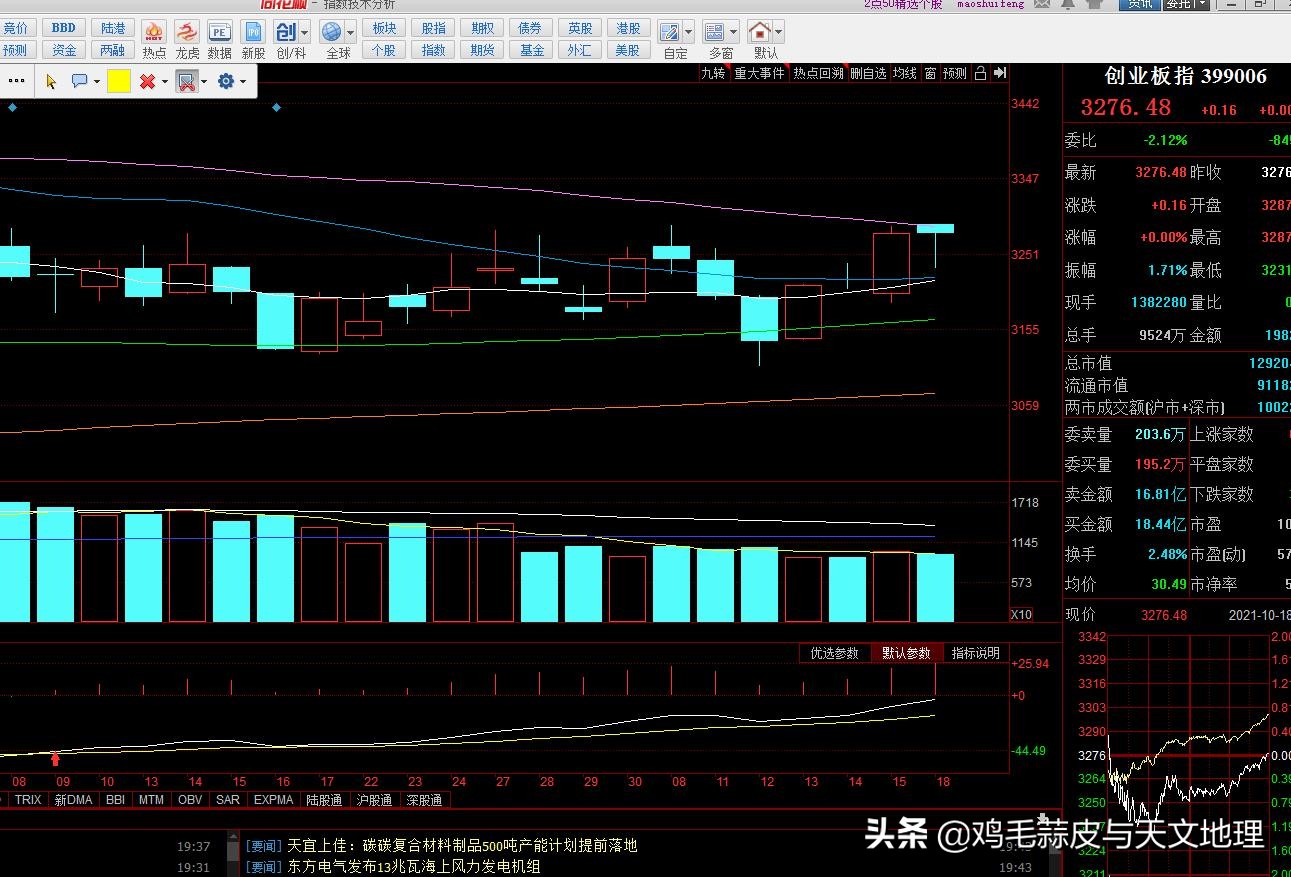Select the arrow pointer annotation tool
This screenshot has width=1291, height=877.
pos(51,82)
